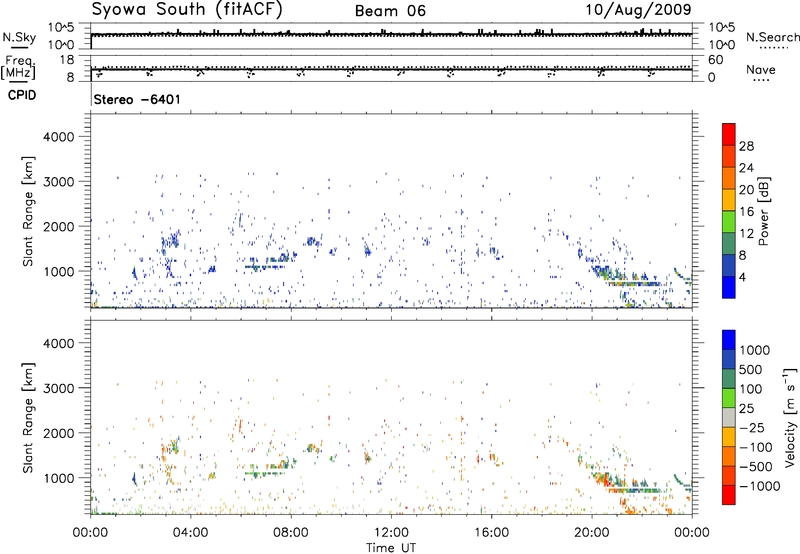The image size is (800, 554).
Task: Pick the red top segment of power colorbar
Action: pos(729,134)
